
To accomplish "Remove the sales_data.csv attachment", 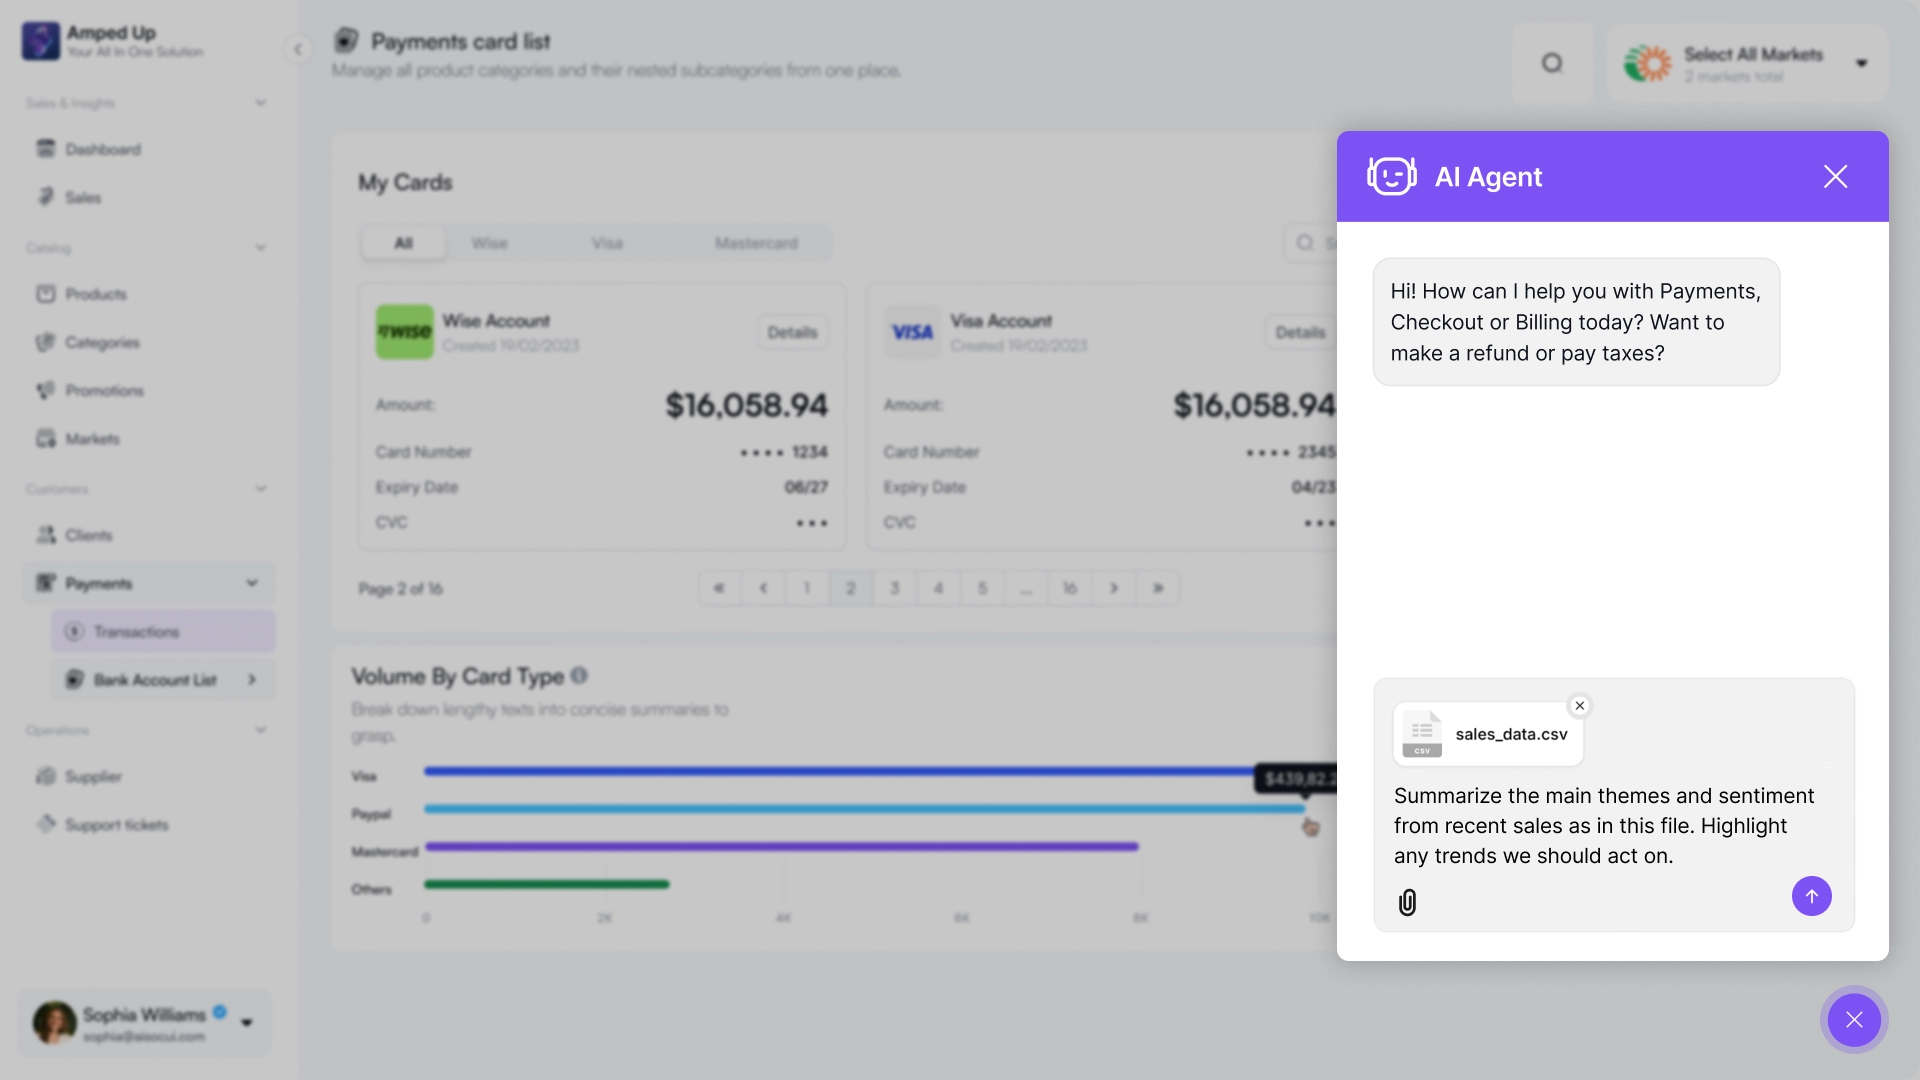I will [x=1580, y=706].
